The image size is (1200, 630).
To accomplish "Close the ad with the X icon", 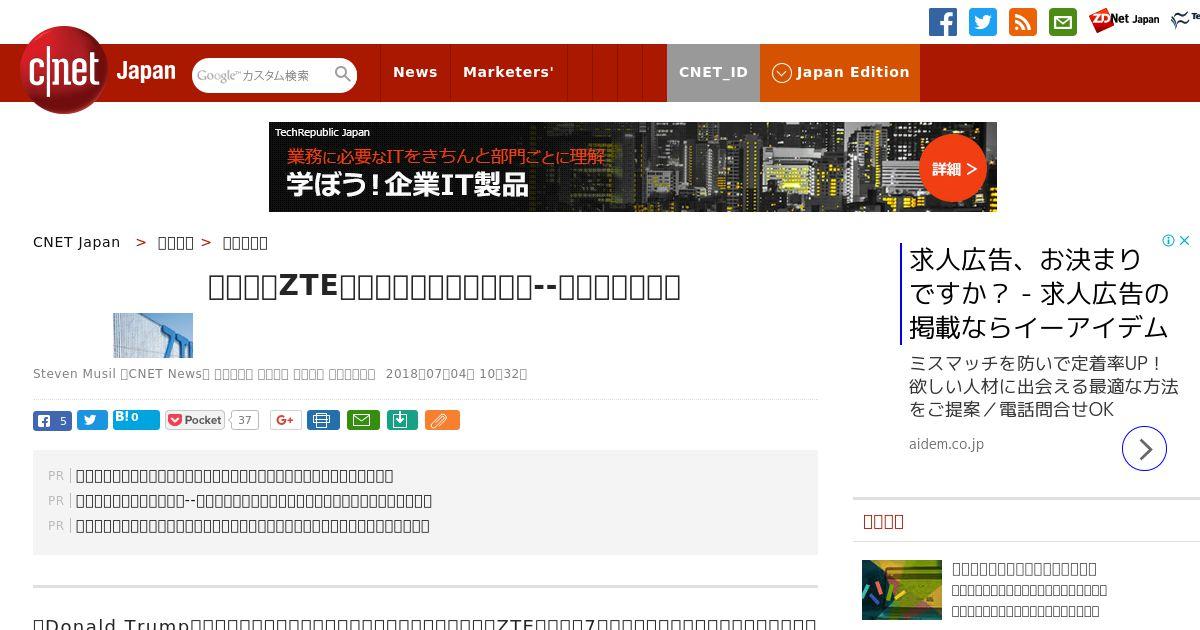I will tap(1184, 241).
